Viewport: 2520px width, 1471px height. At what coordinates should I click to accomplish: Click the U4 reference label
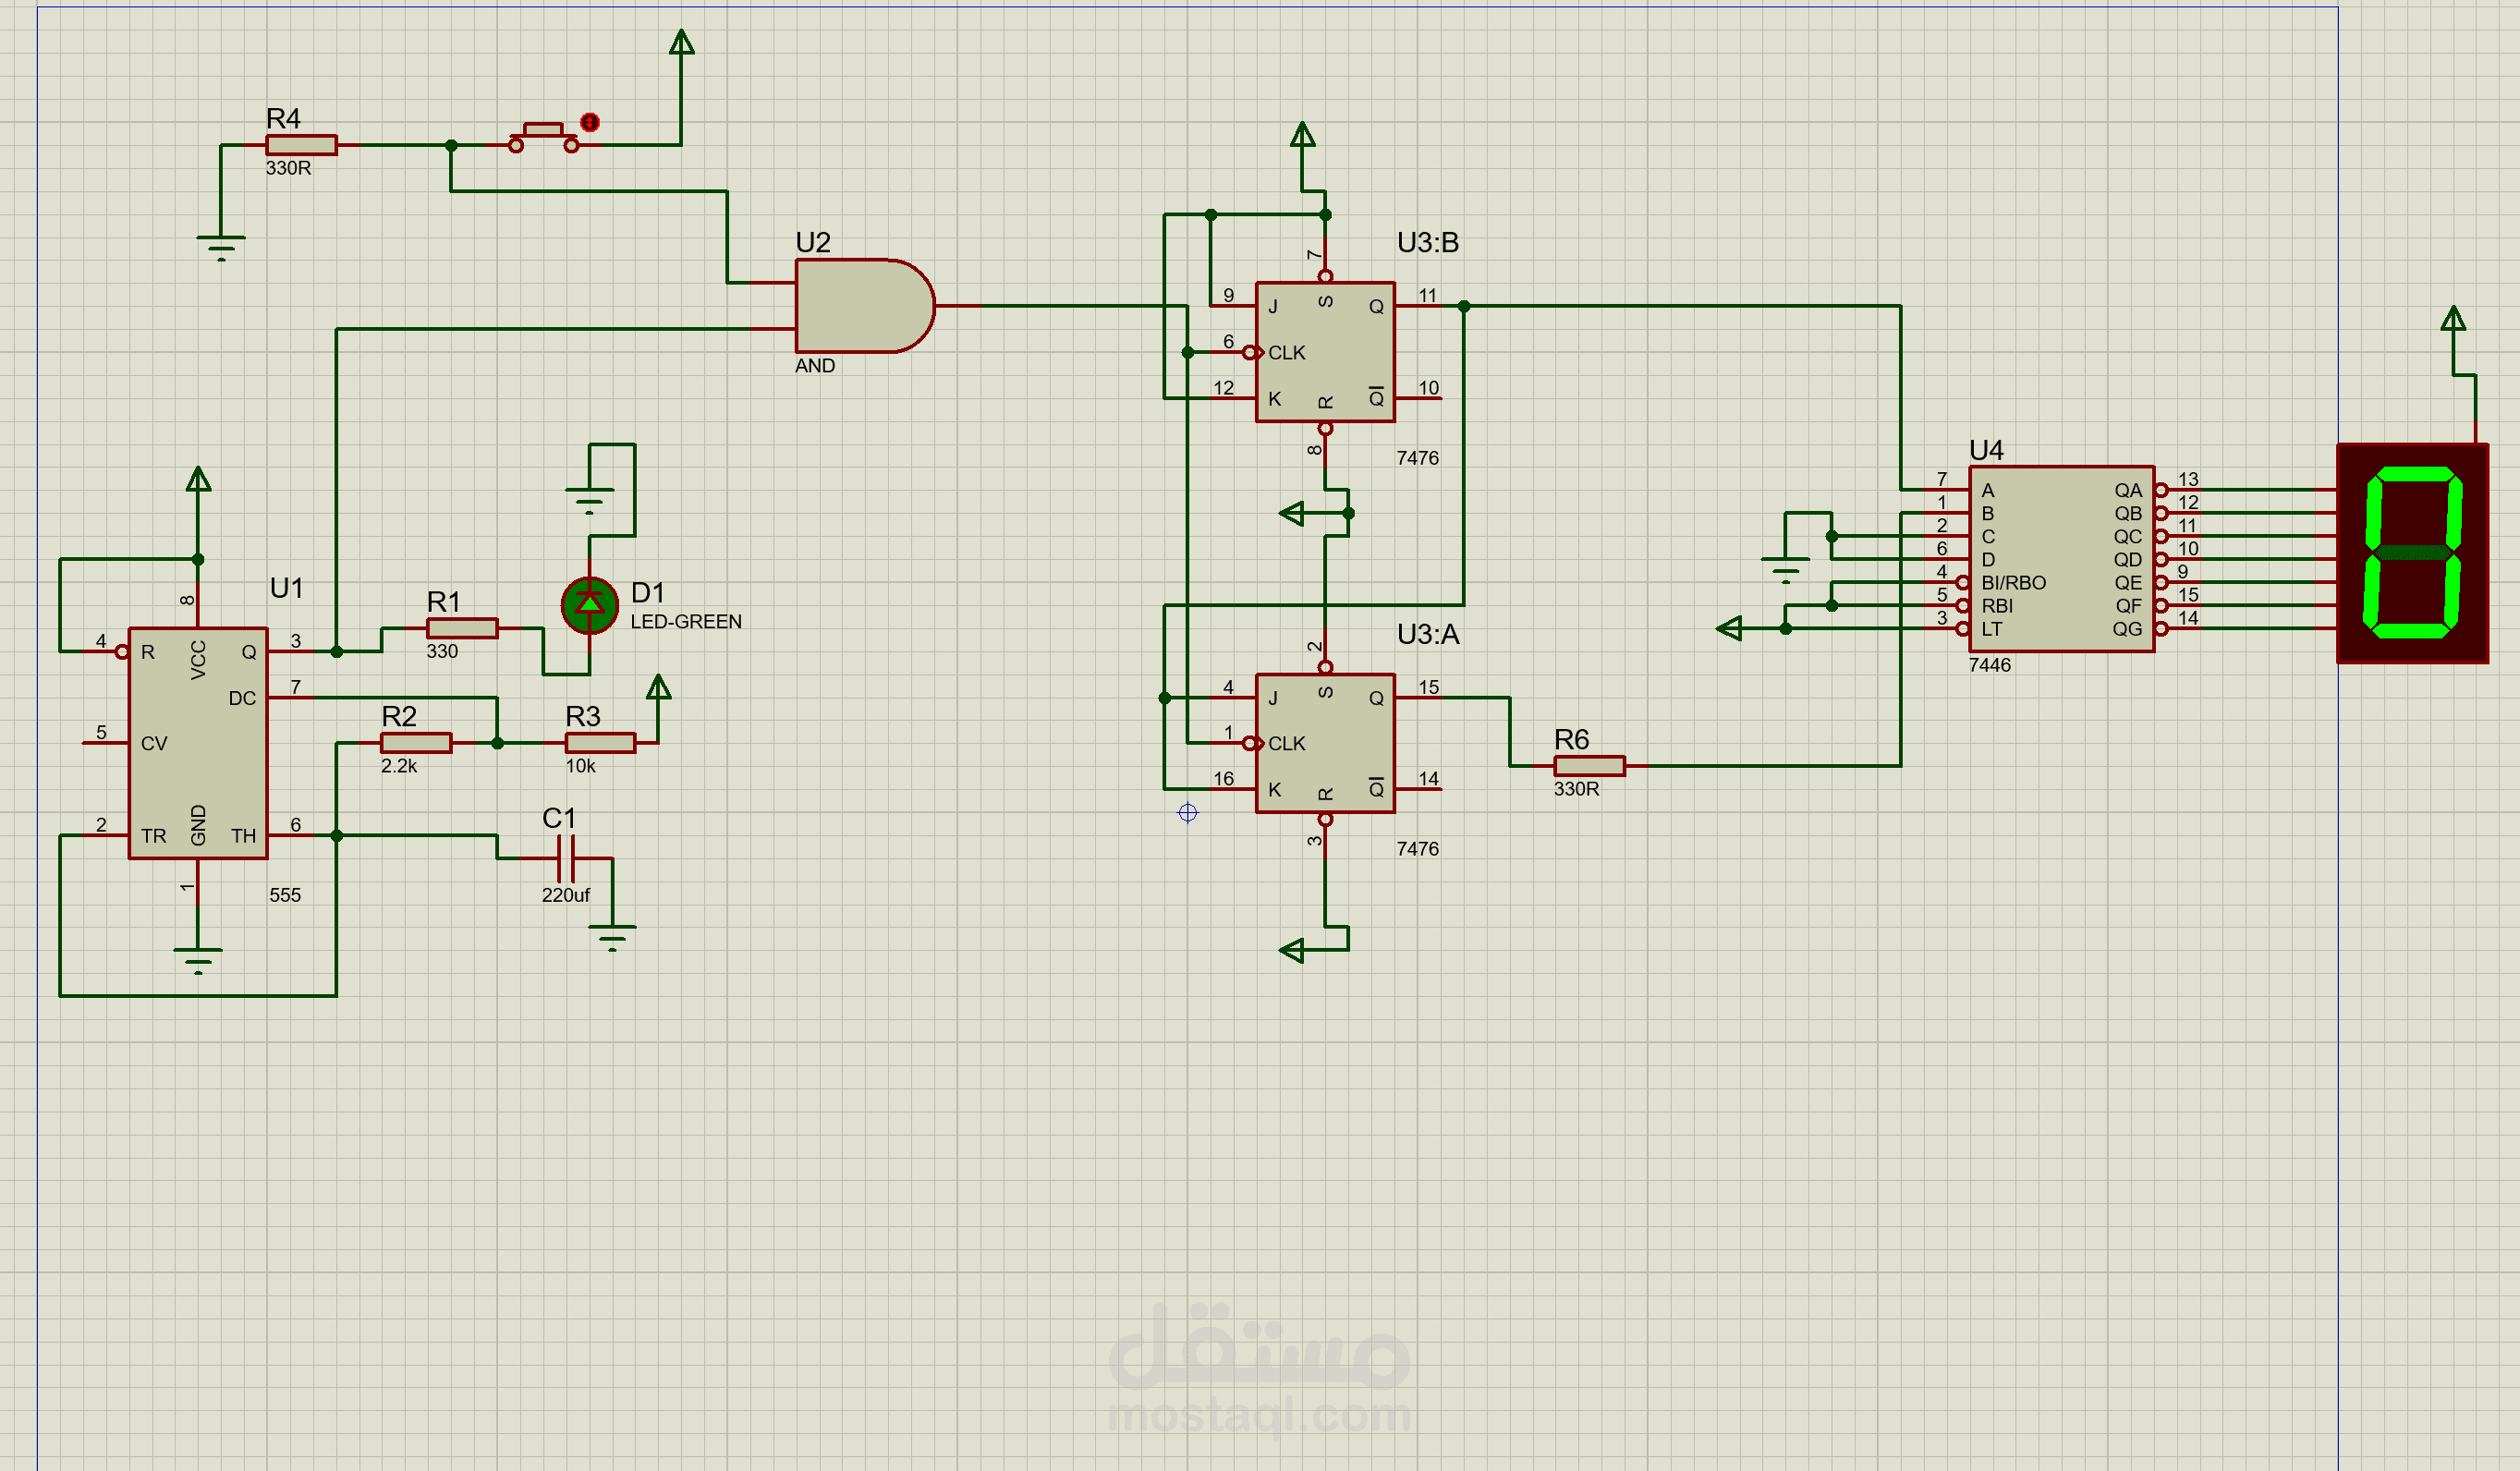1987,450
